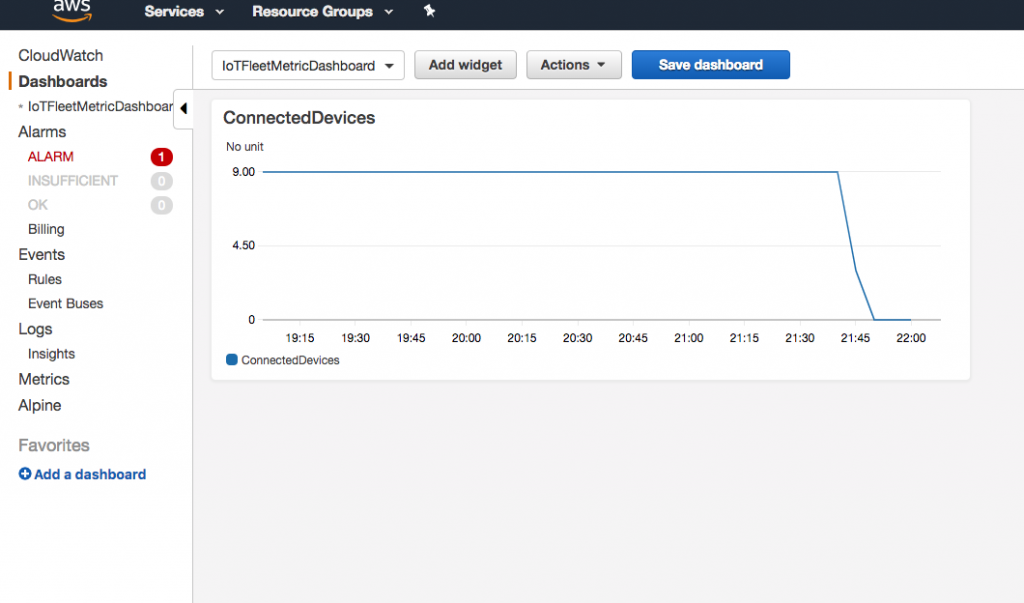Open the Metrics section
The image size is (1024, 603).
[44, 380]
